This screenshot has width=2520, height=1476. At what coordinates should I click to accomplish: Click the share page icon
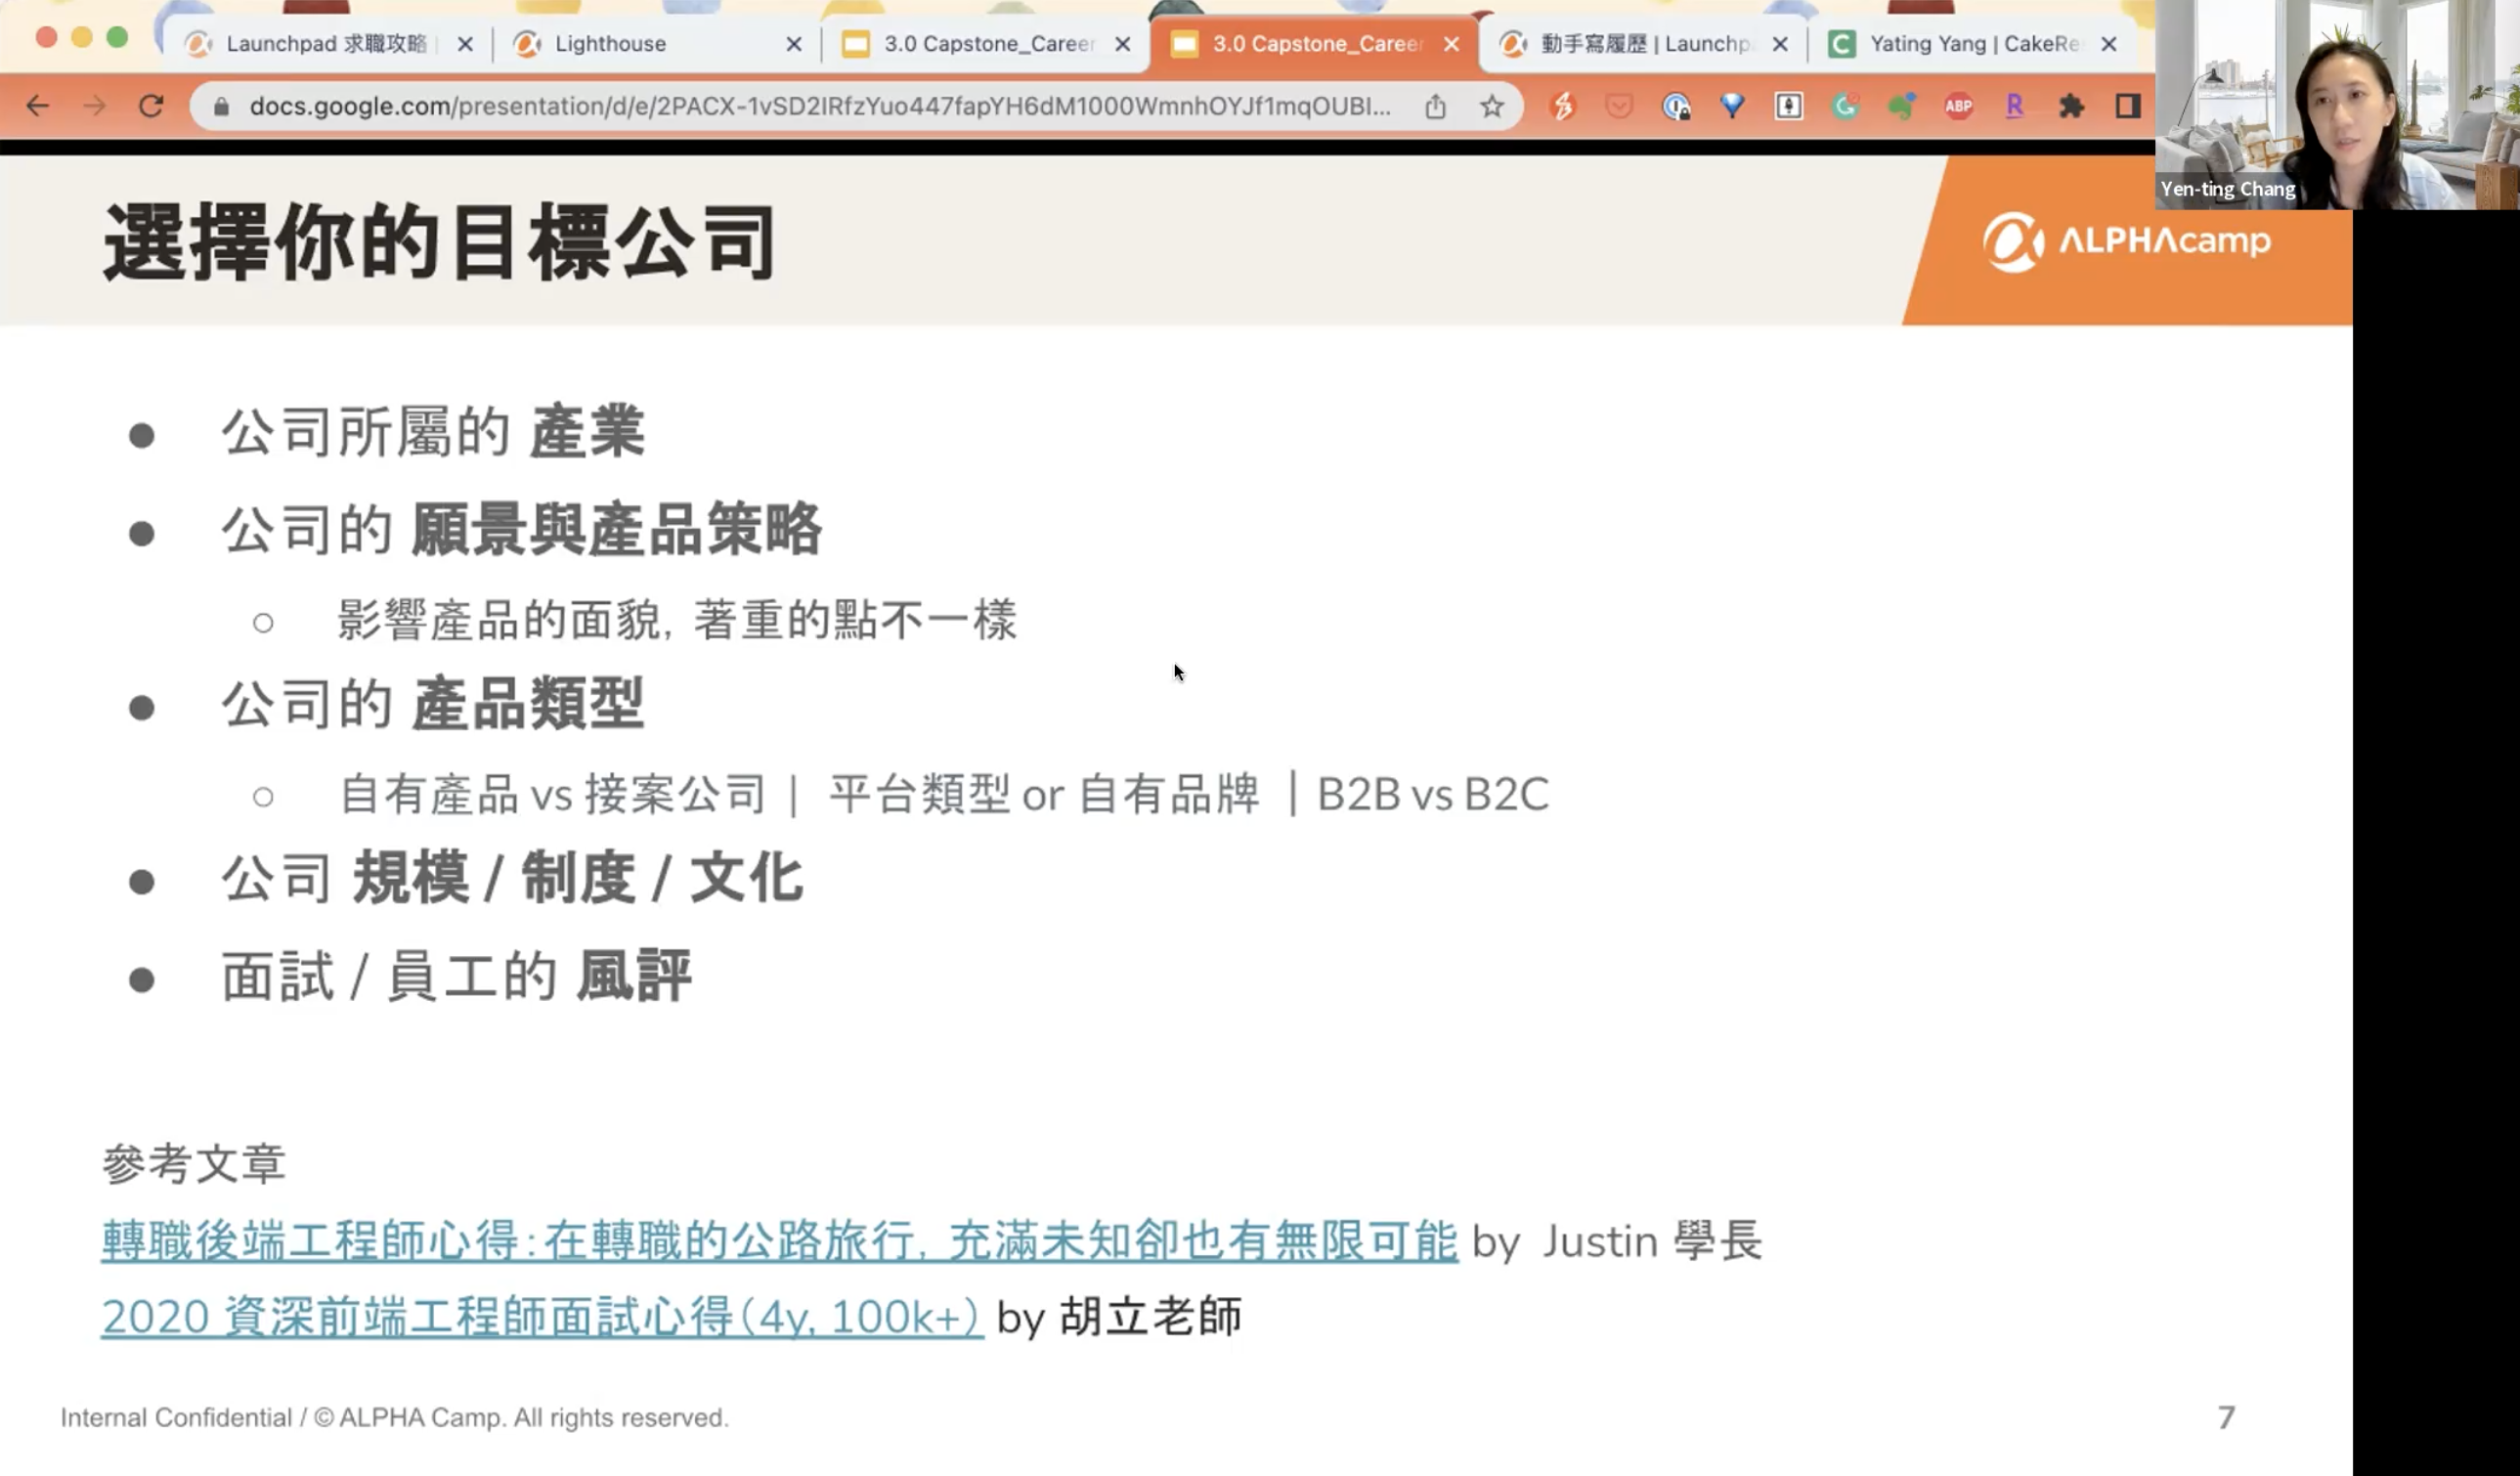pos(1435,106)
